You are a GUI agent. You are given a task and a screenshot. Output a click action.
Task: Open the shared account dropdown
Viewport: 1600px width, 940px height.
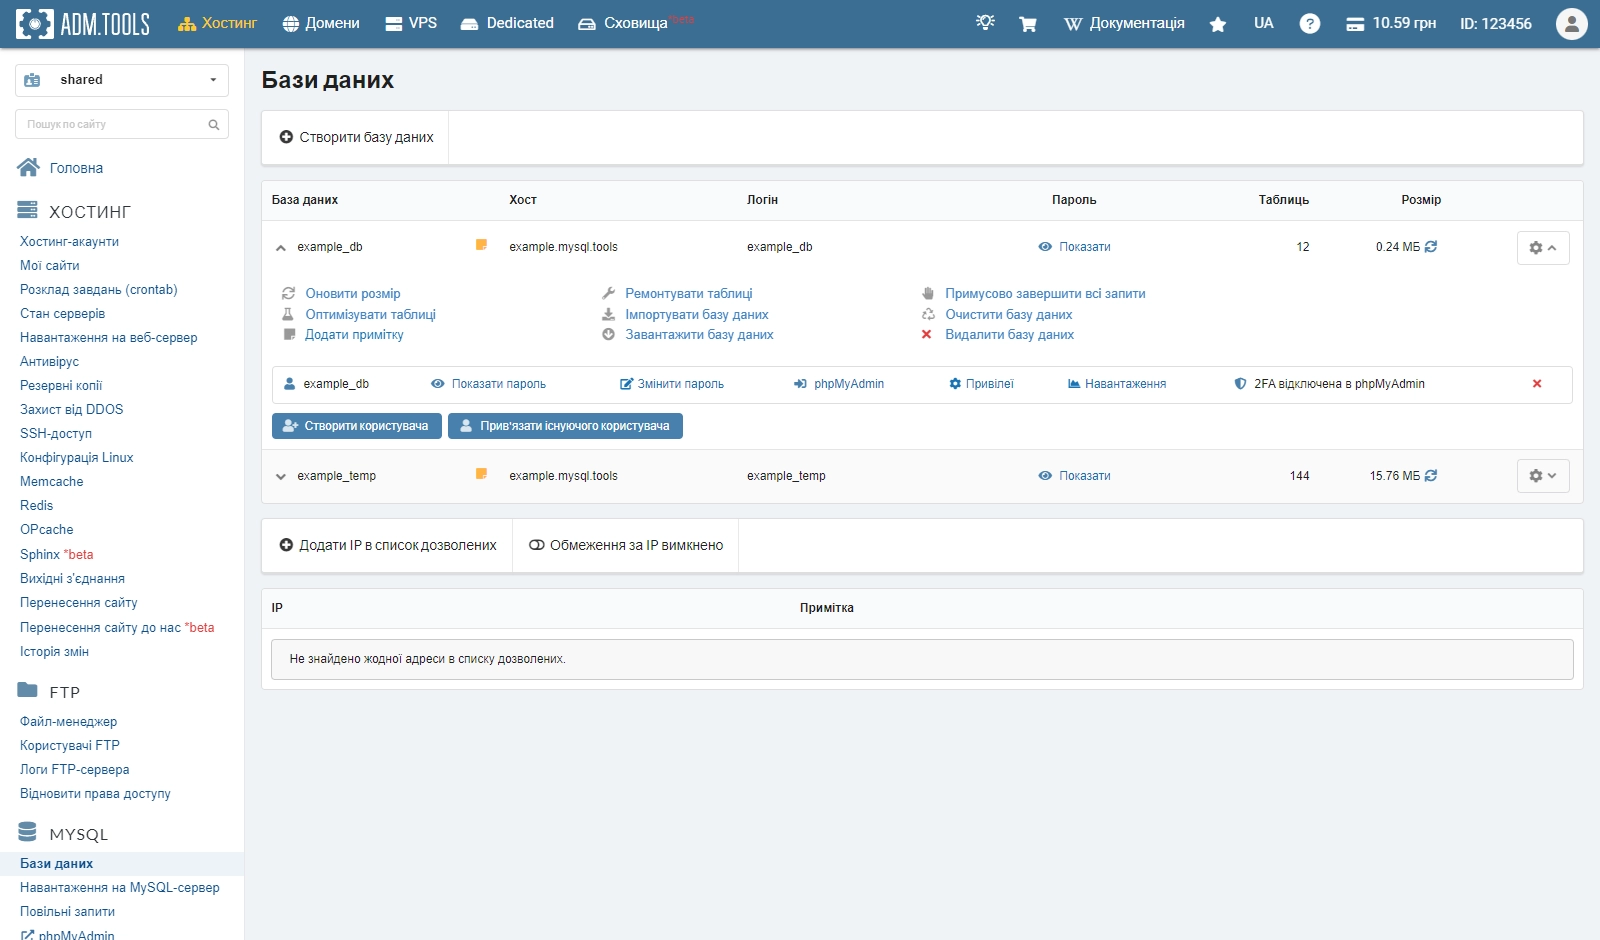(121, 79)
